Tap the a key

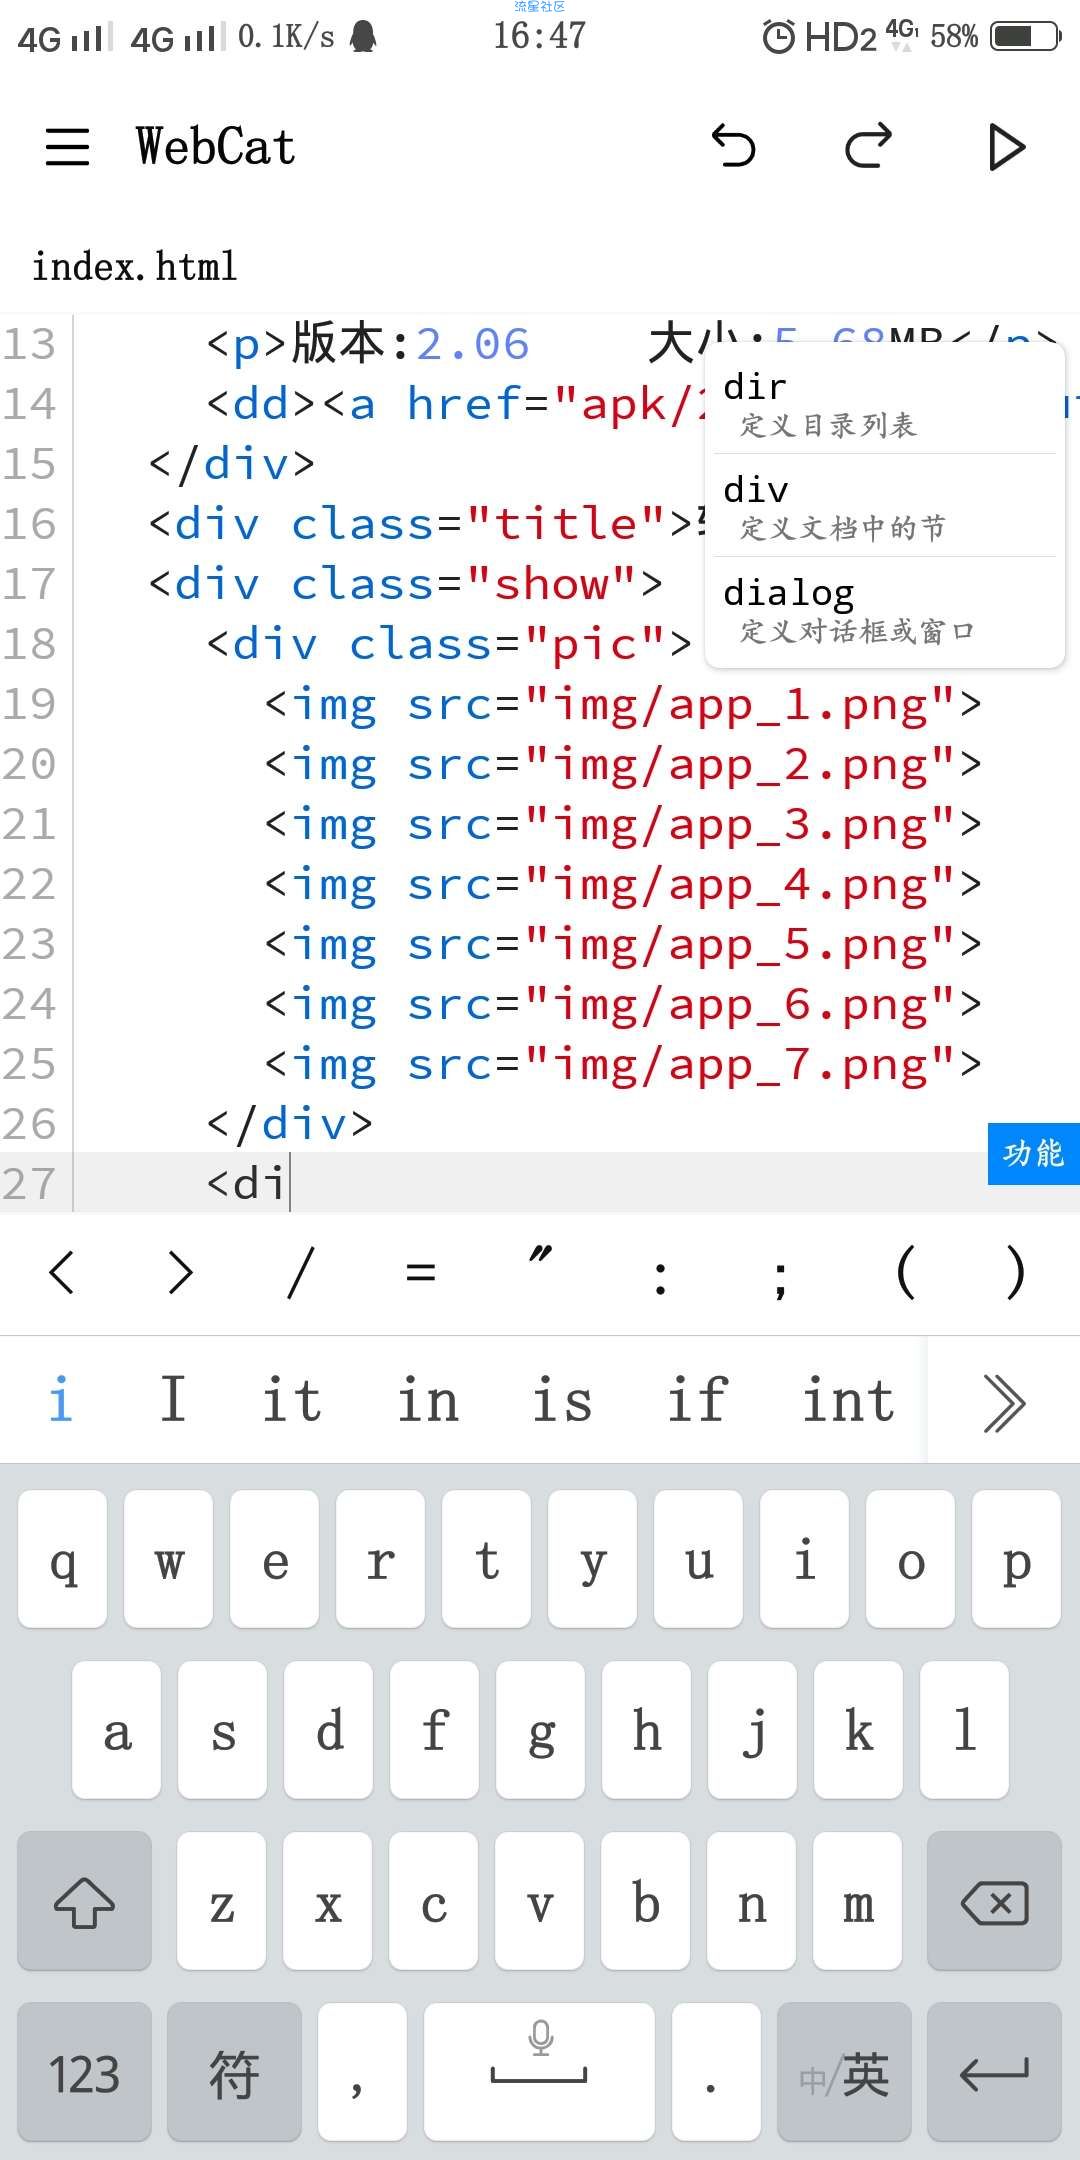point(117,1730)
